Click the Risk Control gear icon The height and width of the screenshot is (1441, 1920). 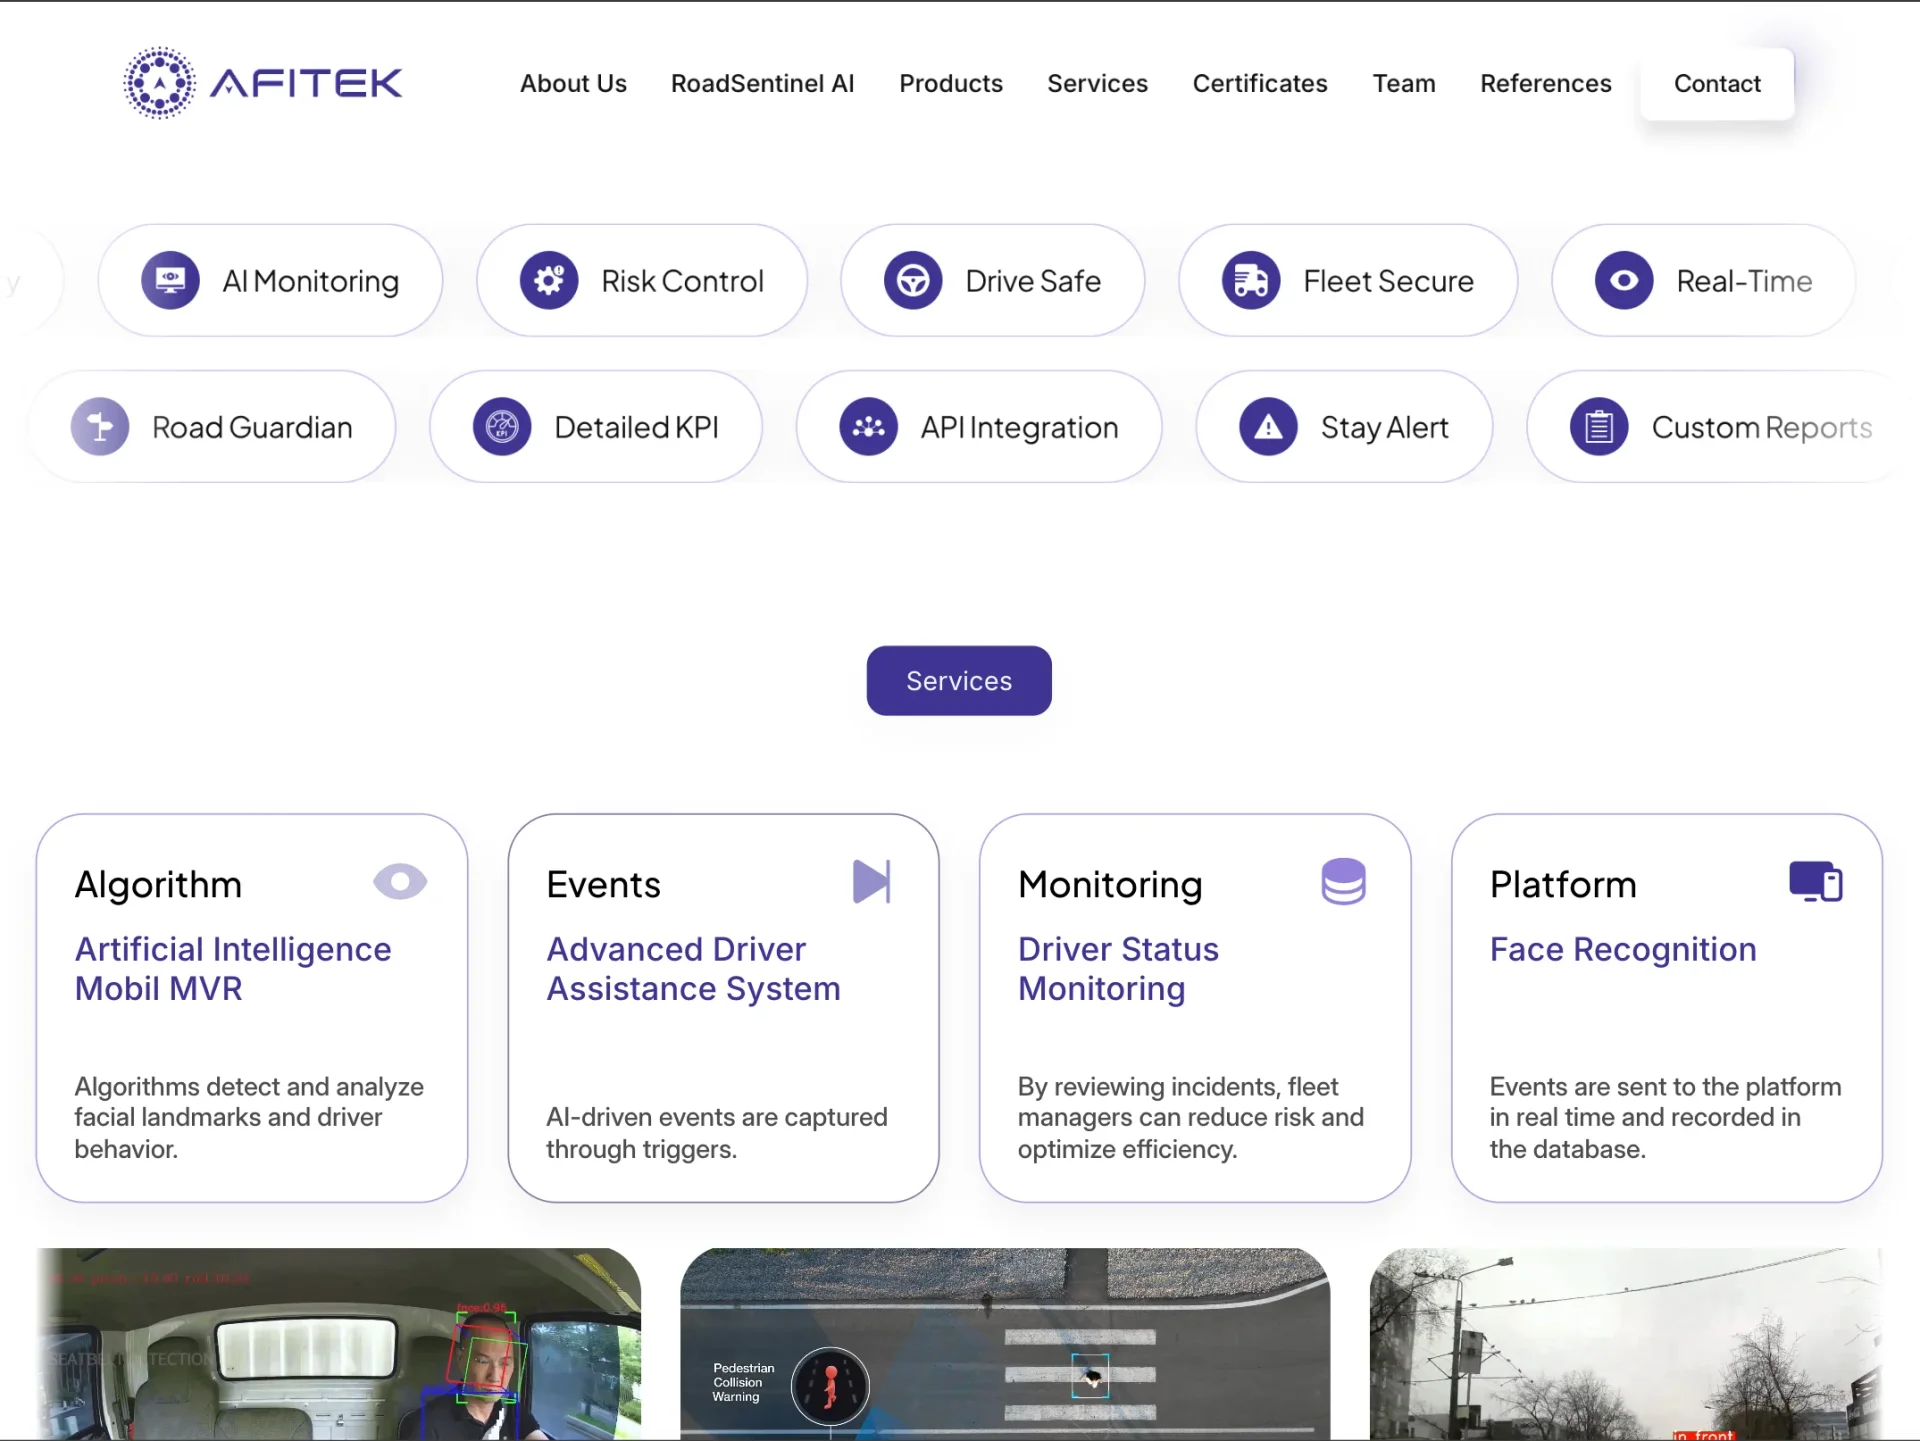tap(549, 281)
